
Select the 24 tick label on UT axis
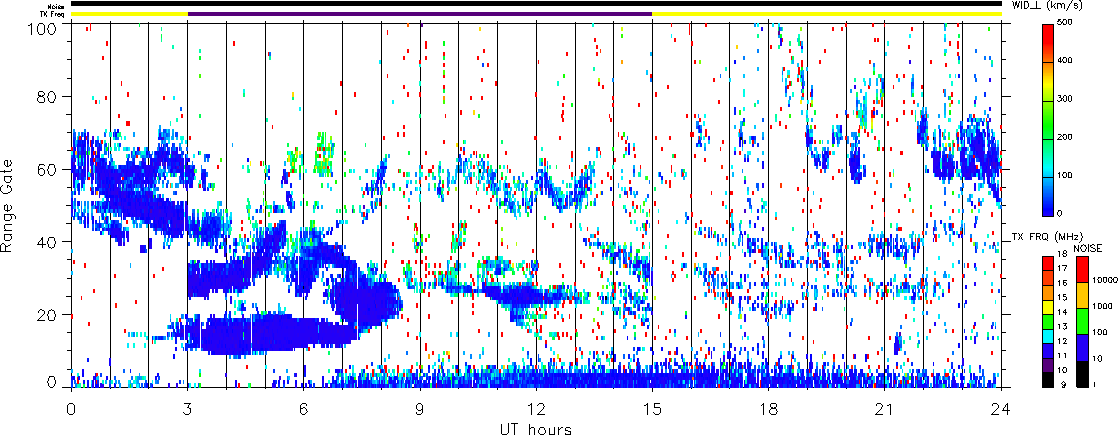click(x=1001, y=407)
